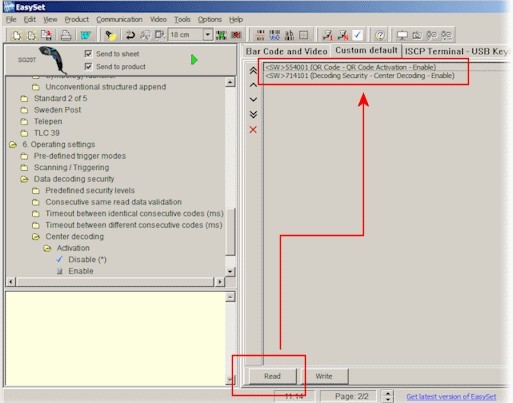
Task: Delete selected command with red X
Action: tap(253, 130)
